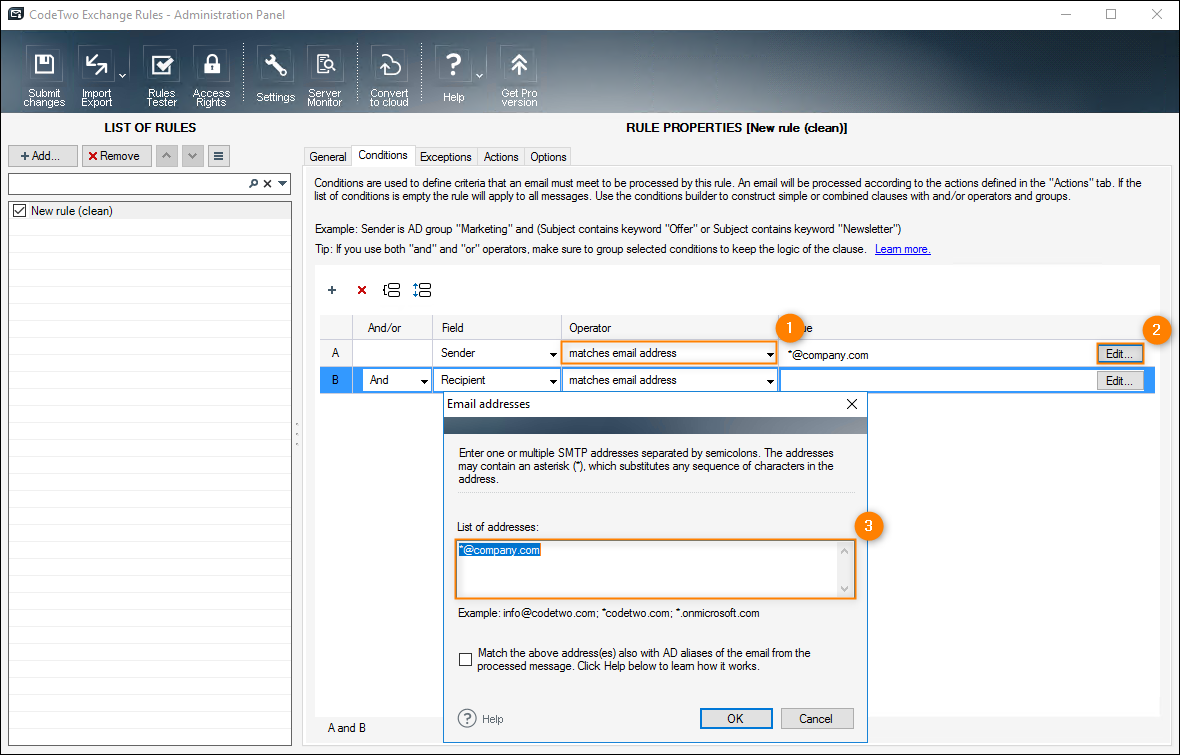The image size is (1180, 755).
Task: Confirm the dialog with OK
Action: pyautogui.click(x=736, y=719)
